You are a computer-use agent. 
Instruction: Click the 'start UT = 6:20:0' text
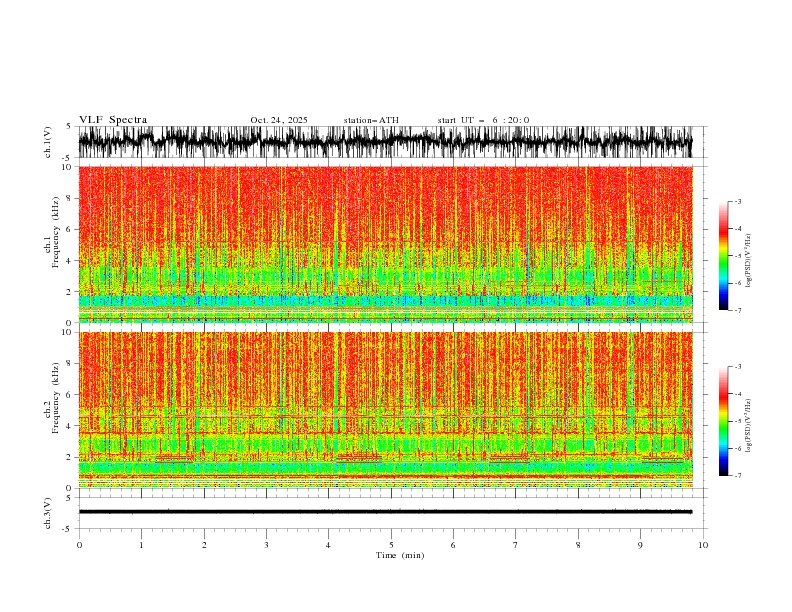483,120
